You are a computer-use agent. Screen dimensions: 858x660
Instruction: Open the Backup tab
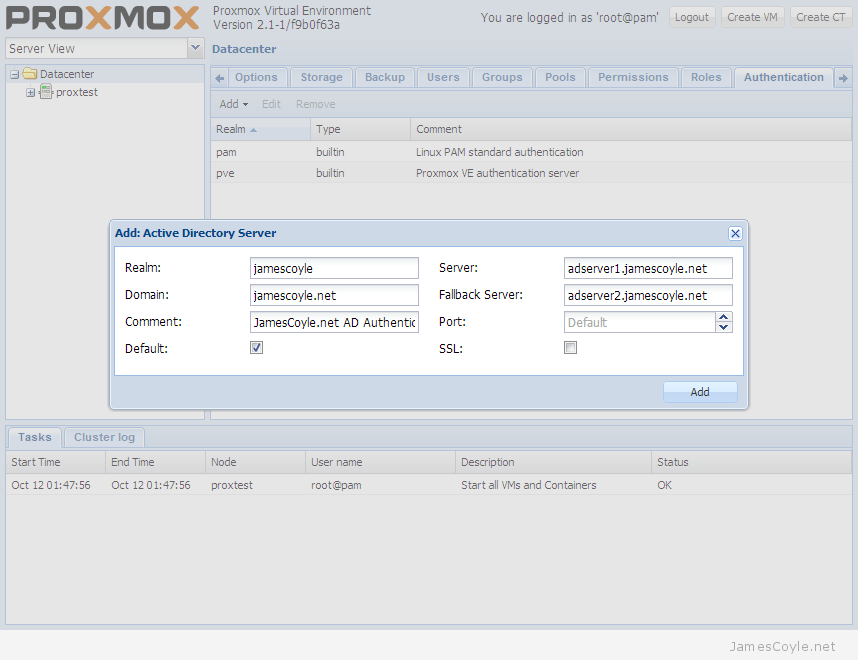click(x=385, y=77)
